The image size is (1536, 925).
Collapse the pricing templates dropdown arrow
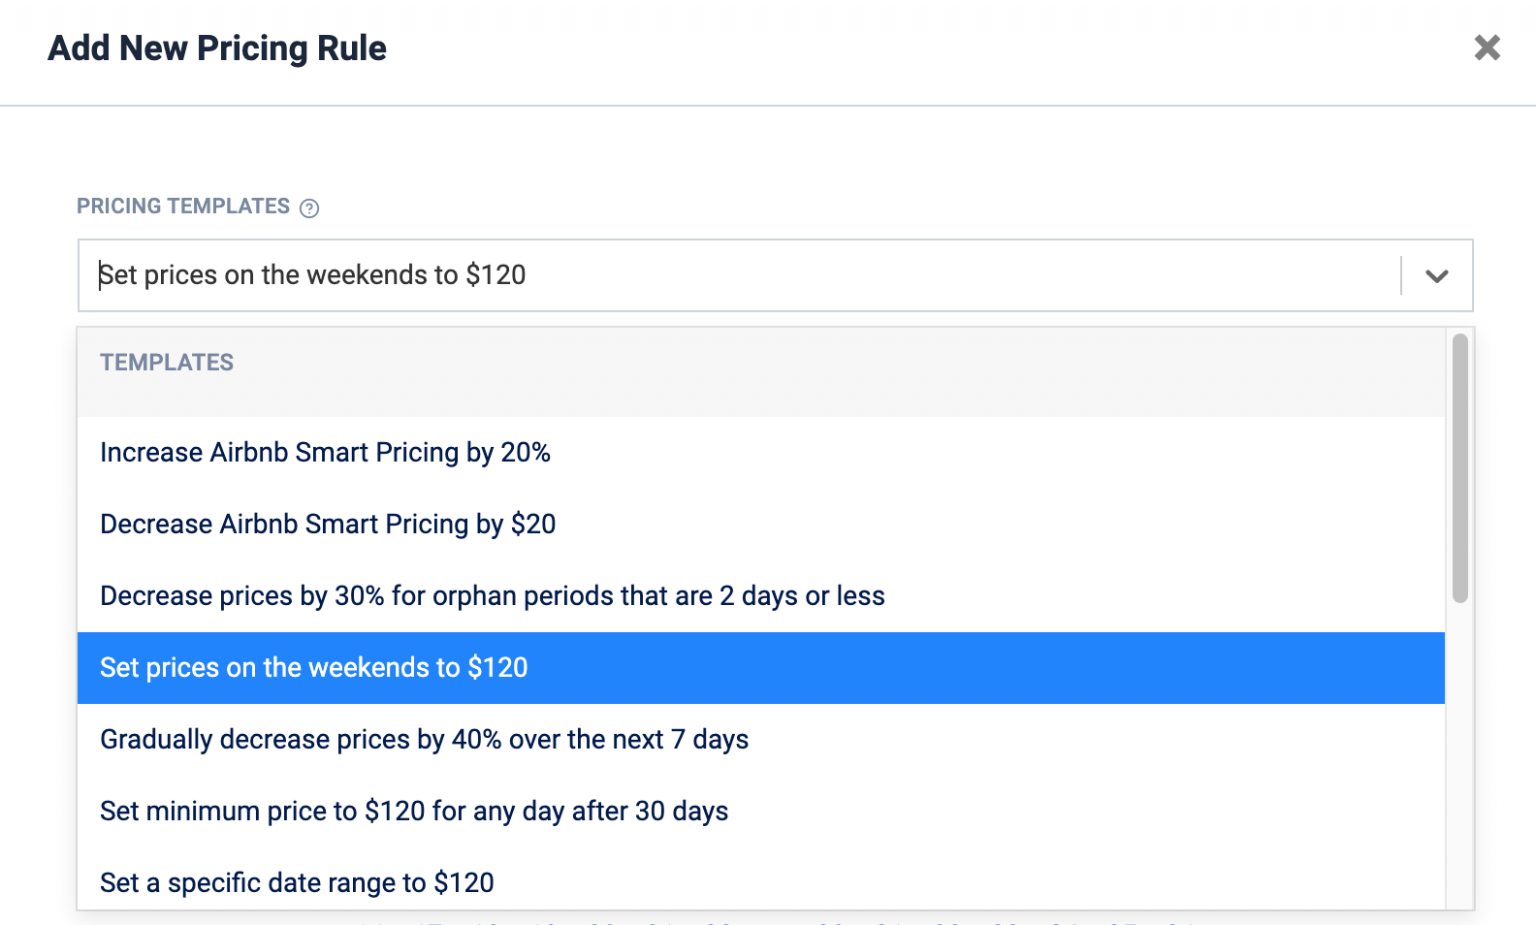tap(1437, 276)
